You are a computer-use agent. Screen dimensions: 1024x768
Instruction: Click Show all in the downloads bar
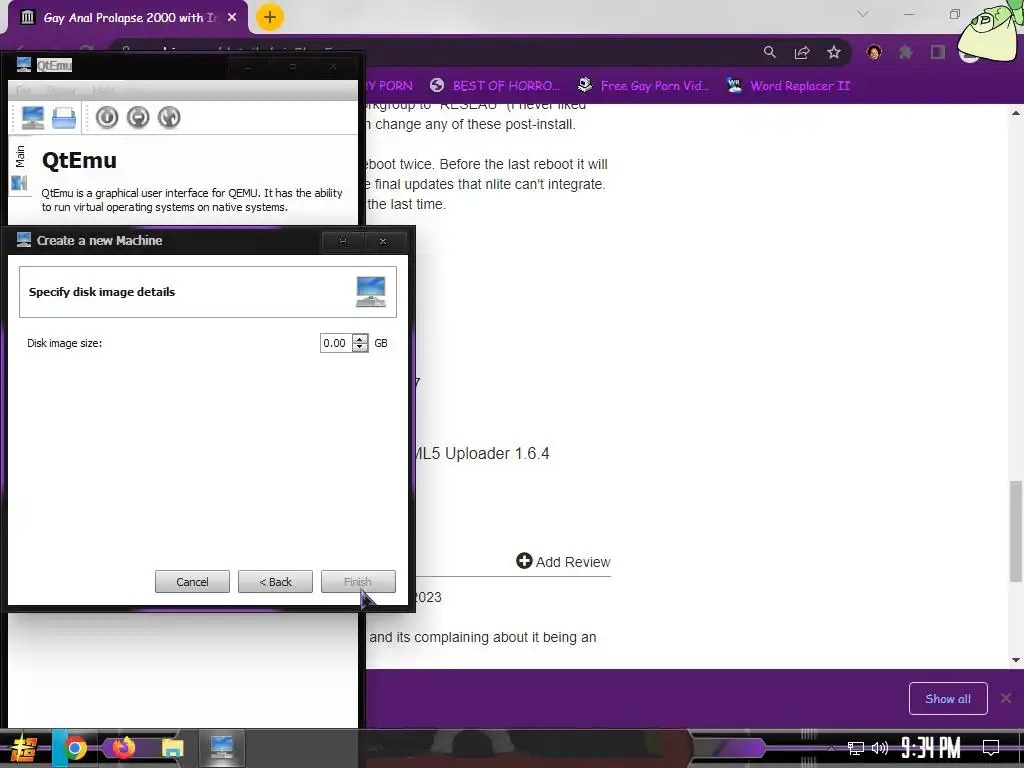point(948,699)
